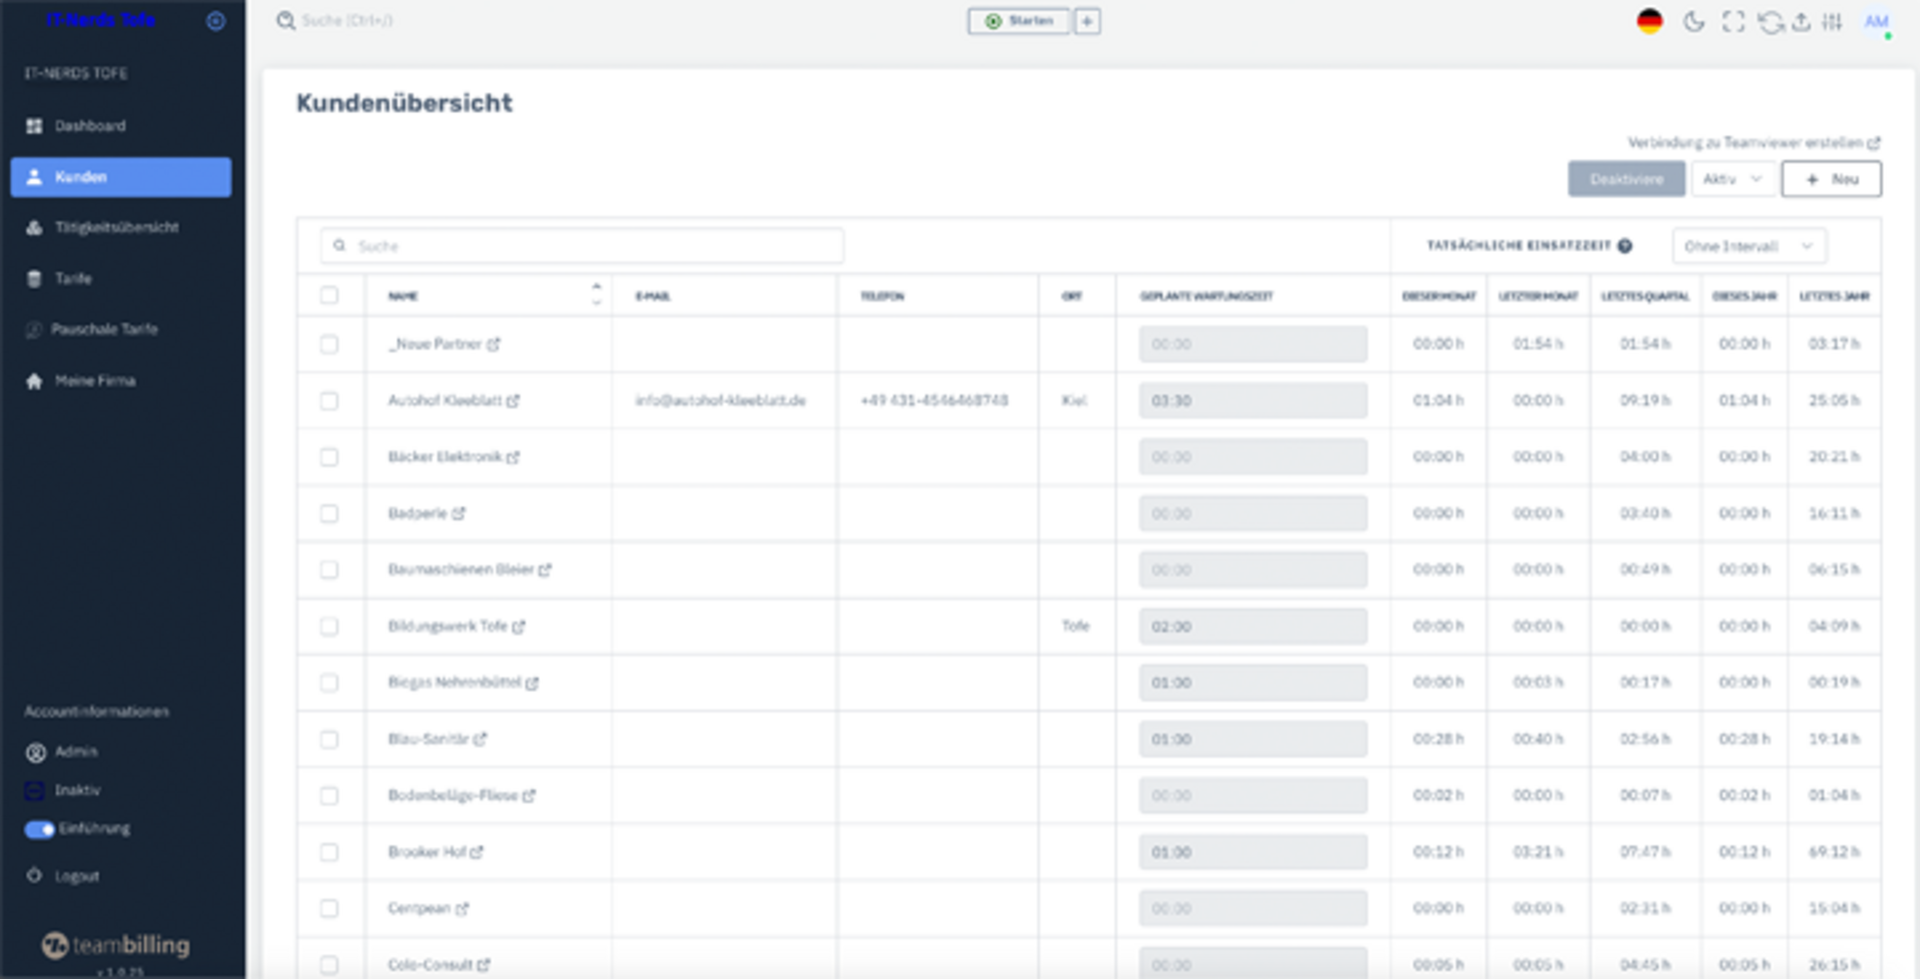1920x979 pixels.
Task: Click the plus icon beside Starten
Action: (x=1087, y=21)
